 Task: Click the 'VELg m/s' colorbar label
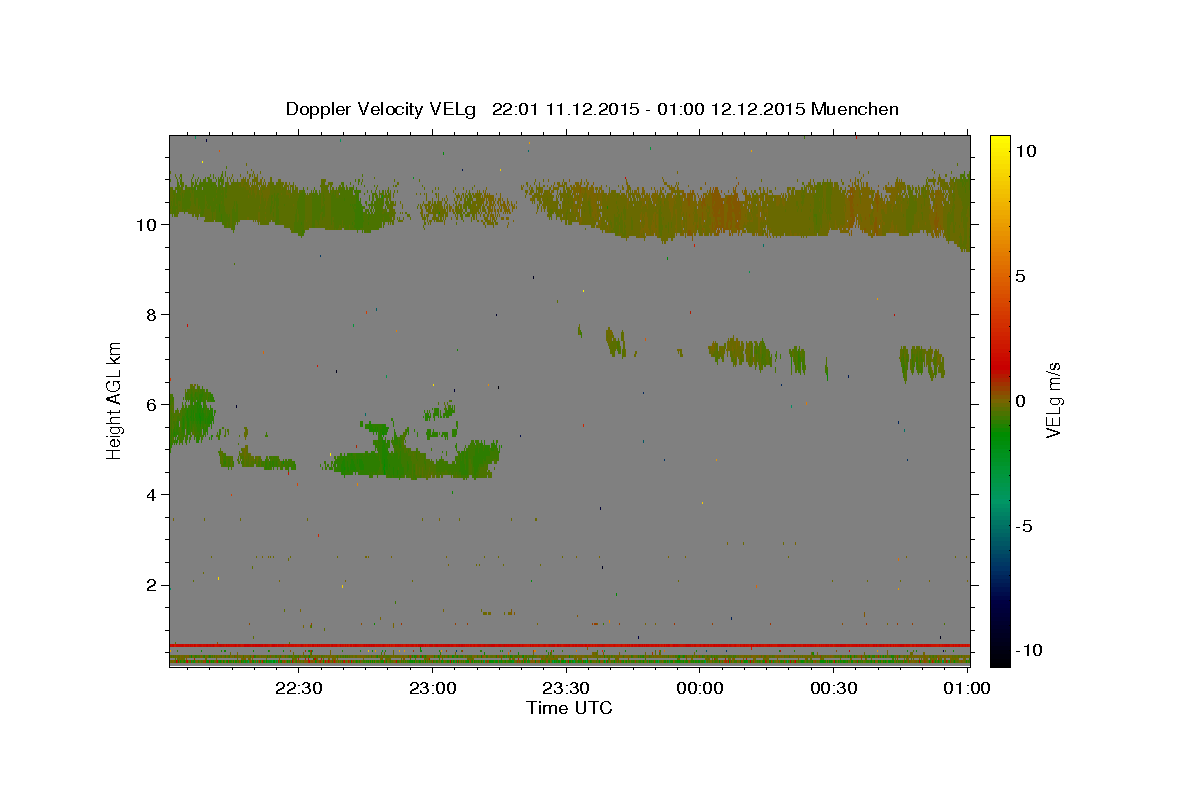tap(1052, 400)
